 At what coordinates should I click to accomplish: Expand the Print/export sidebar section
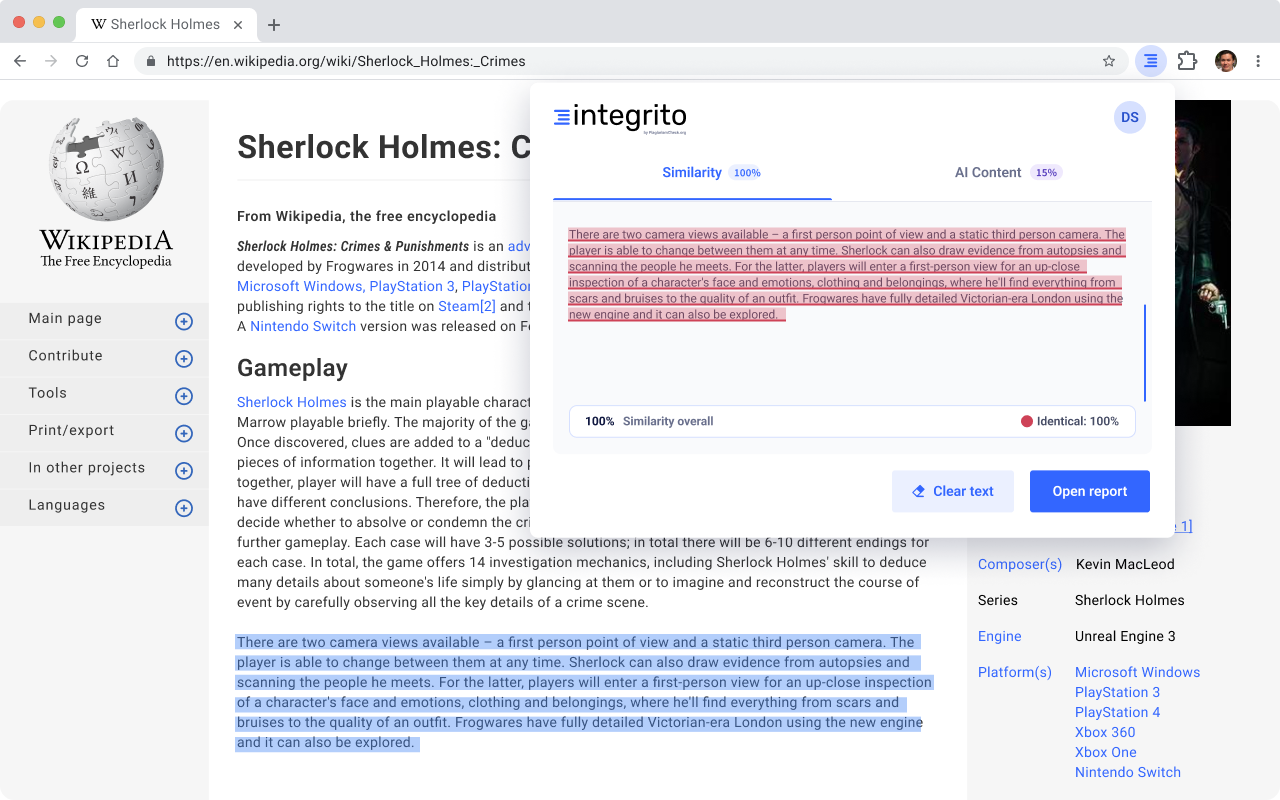coord(184,433)
